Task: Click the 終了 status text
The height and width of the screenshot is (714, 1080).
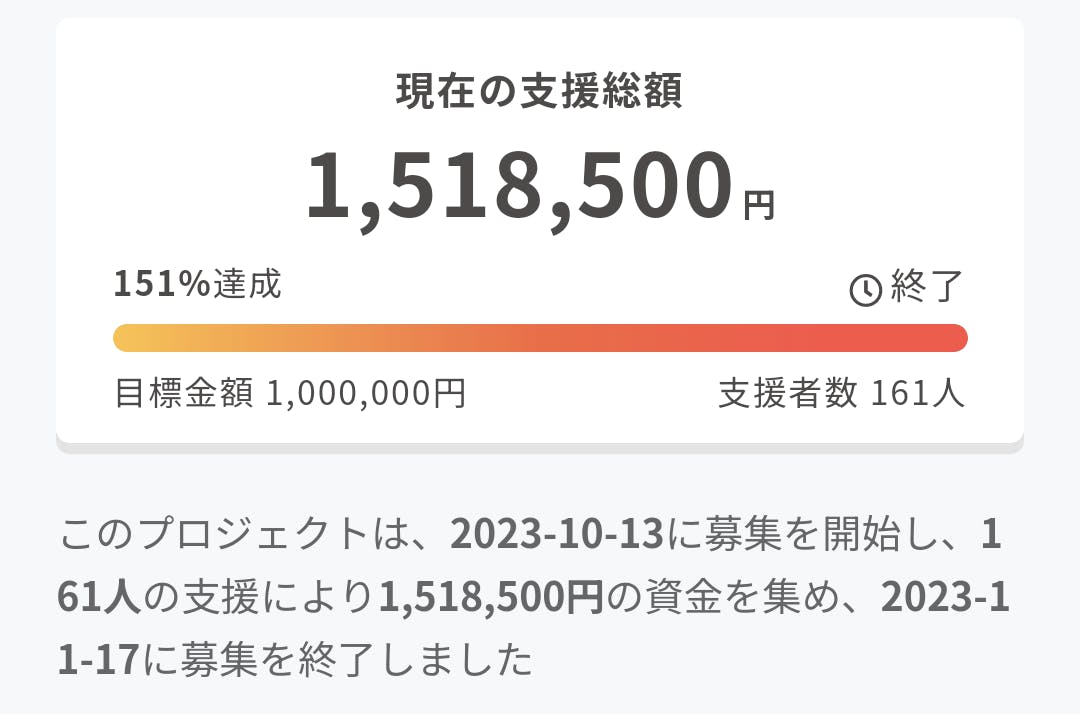Action: pyautogui.click(x=926, y=288)
